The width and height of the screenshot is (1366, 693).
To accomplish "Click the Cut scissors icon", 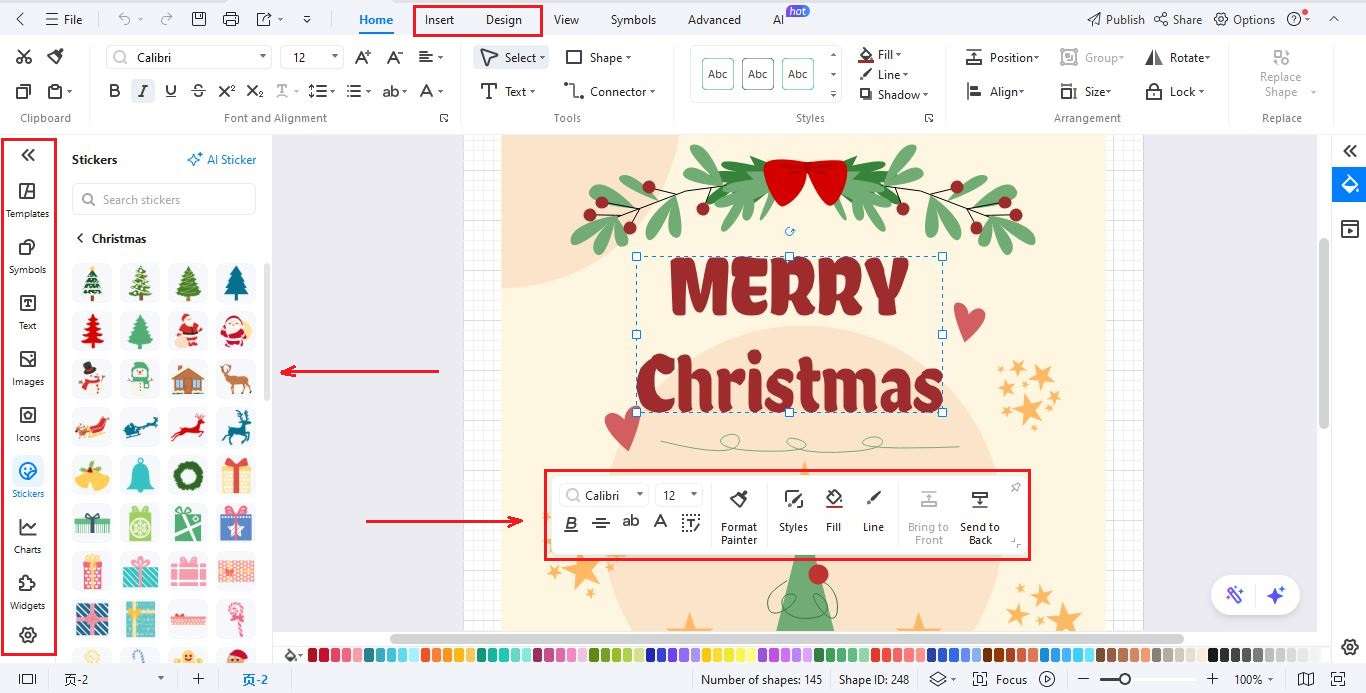I will [x=24, y=57].
